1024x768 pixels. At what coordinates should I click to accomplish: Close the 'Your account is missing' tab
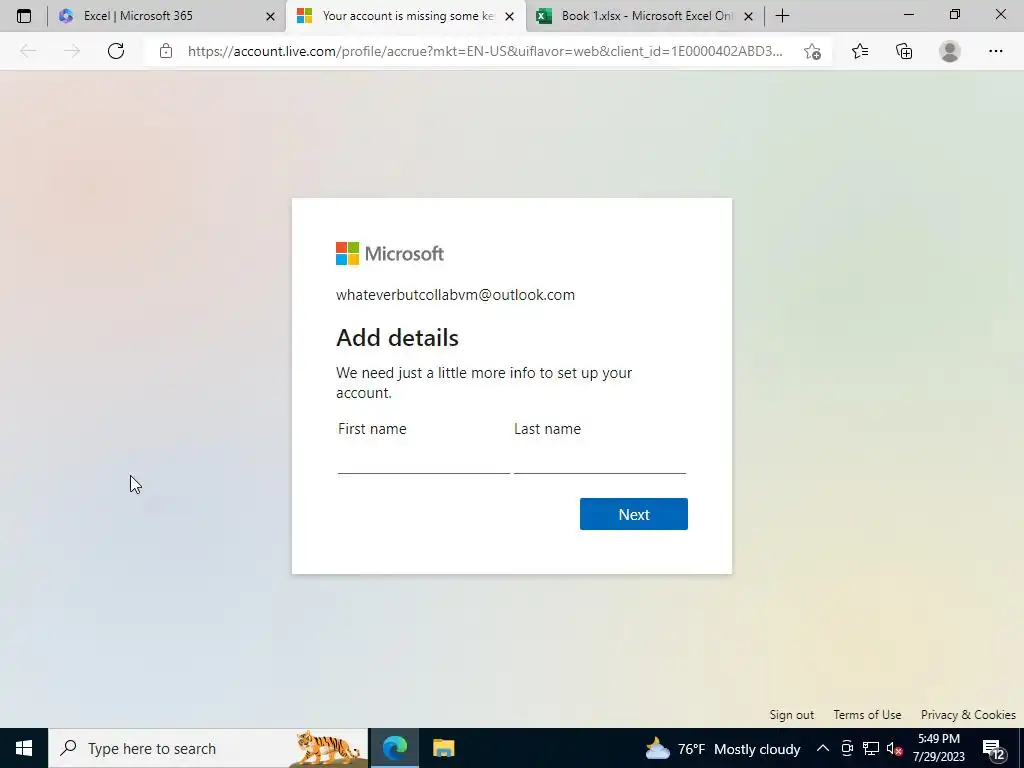(509, 16)
